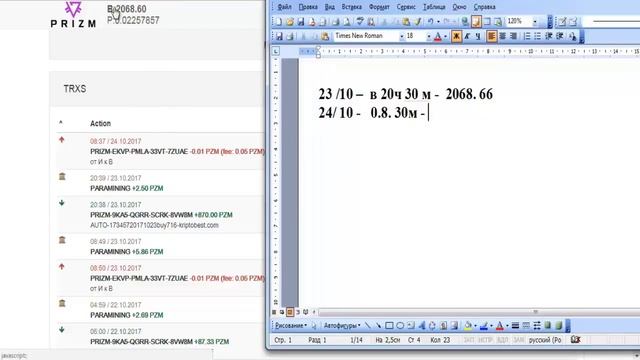640x360 pixels.
Task: Open the Таблица menu
Action: 434,7
